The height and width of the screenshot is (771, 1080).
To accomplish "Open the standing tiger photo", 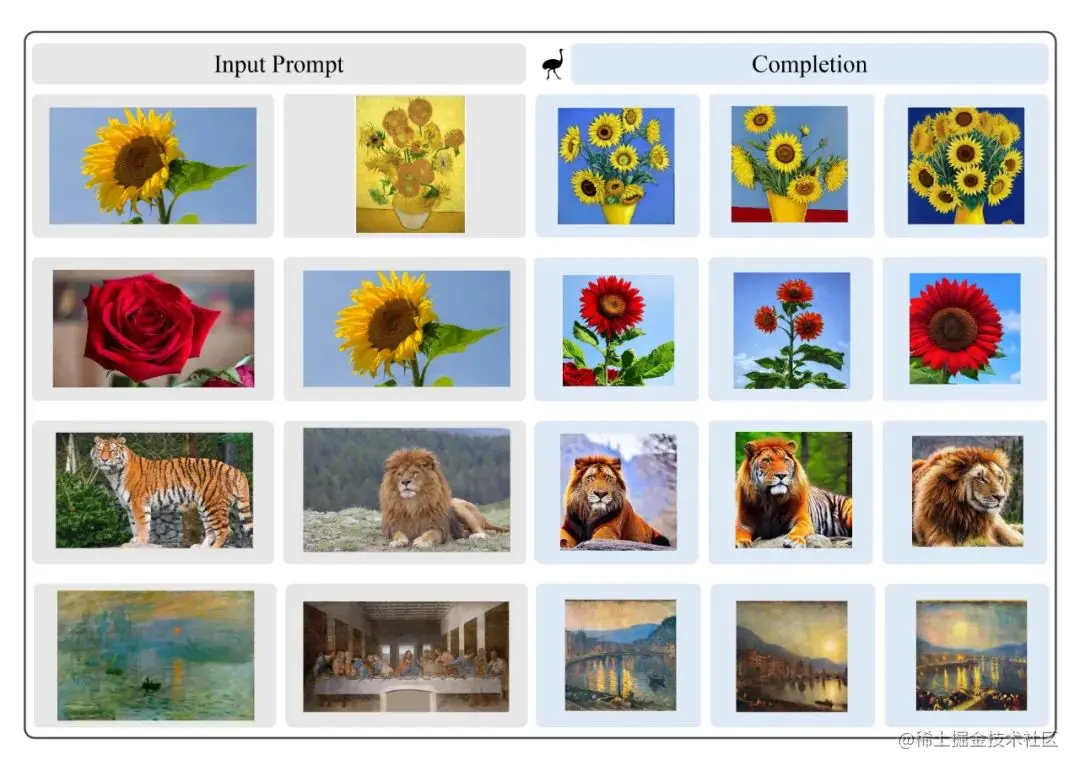I will coord(154,490).
